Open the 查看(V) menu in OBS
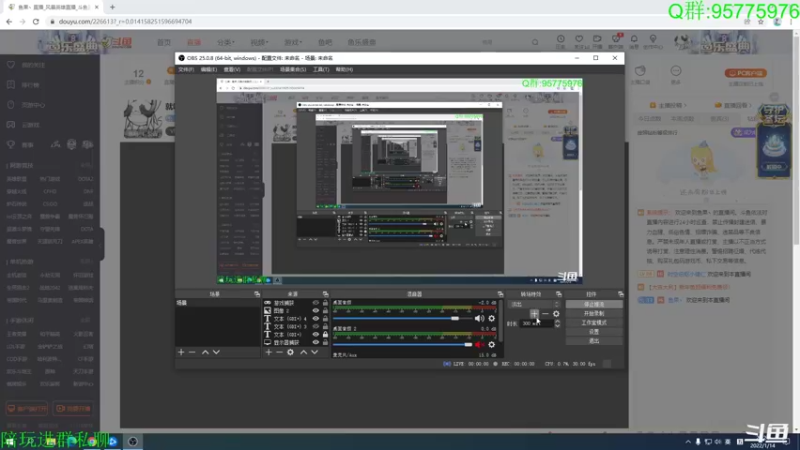The height and width of the screenshot is (450, 800). coord(232,69)
